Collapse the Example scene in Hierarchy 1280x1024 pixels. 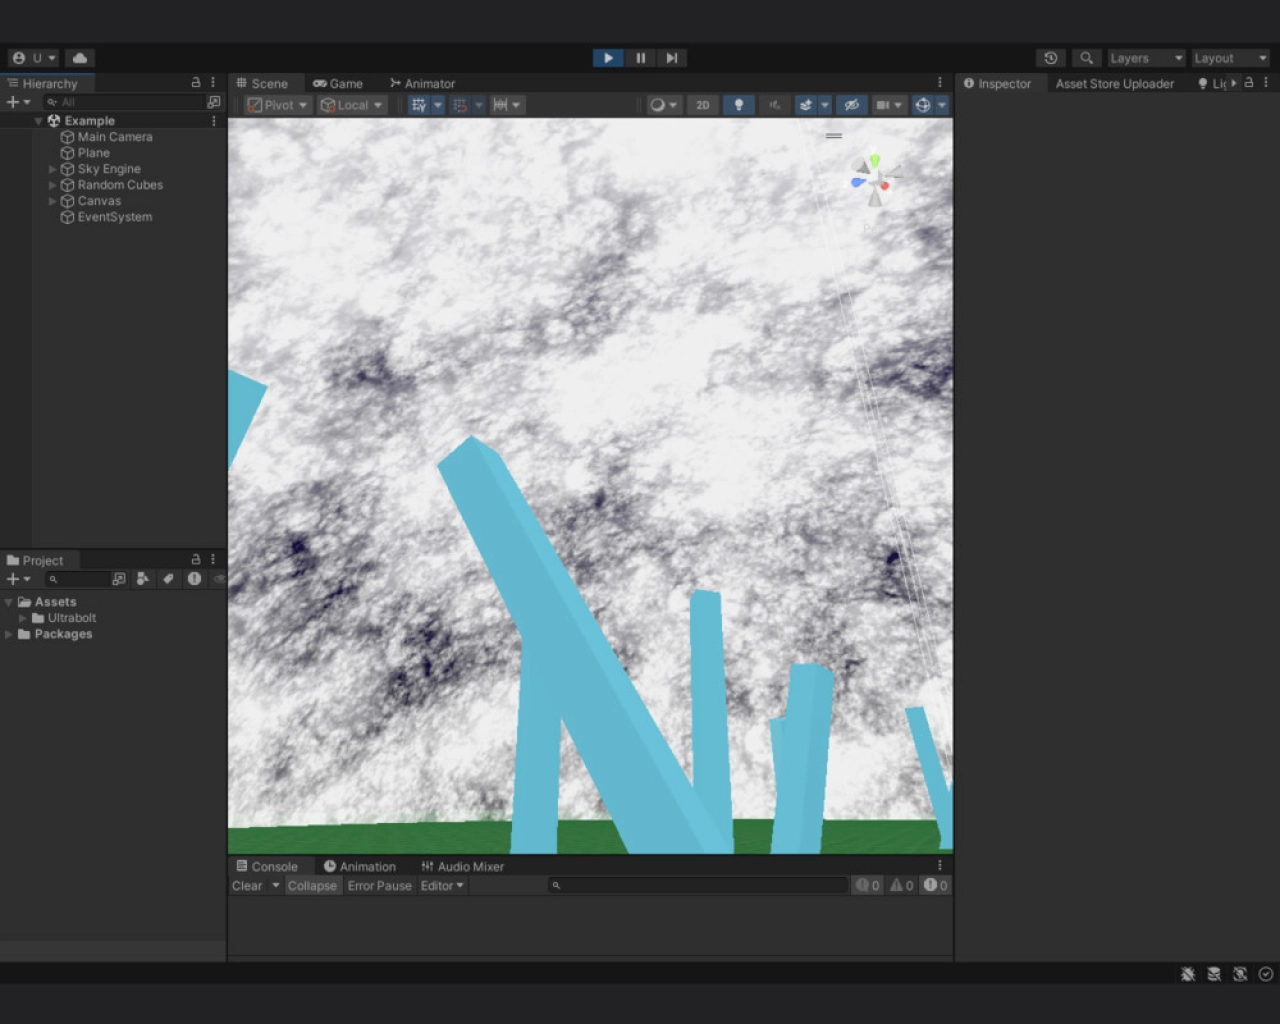[39, 121]
